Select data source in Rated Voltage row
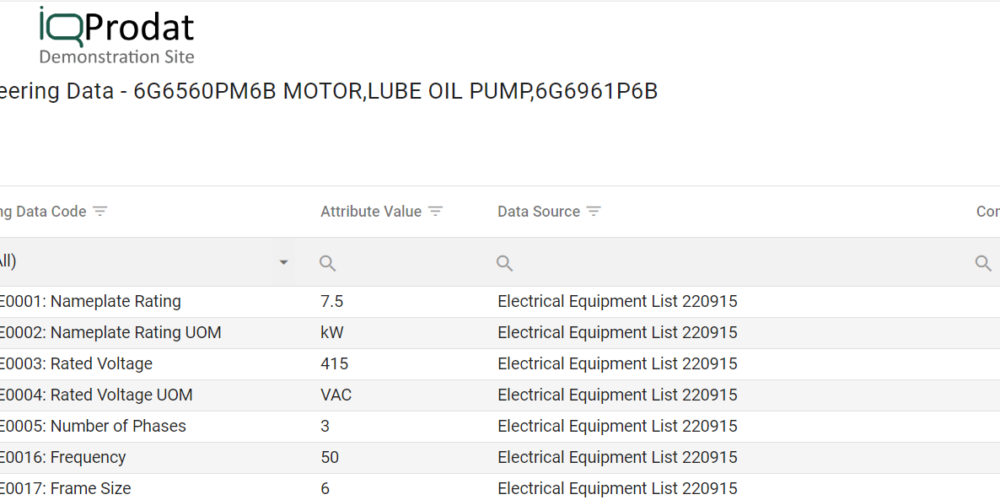 (617, 364)
